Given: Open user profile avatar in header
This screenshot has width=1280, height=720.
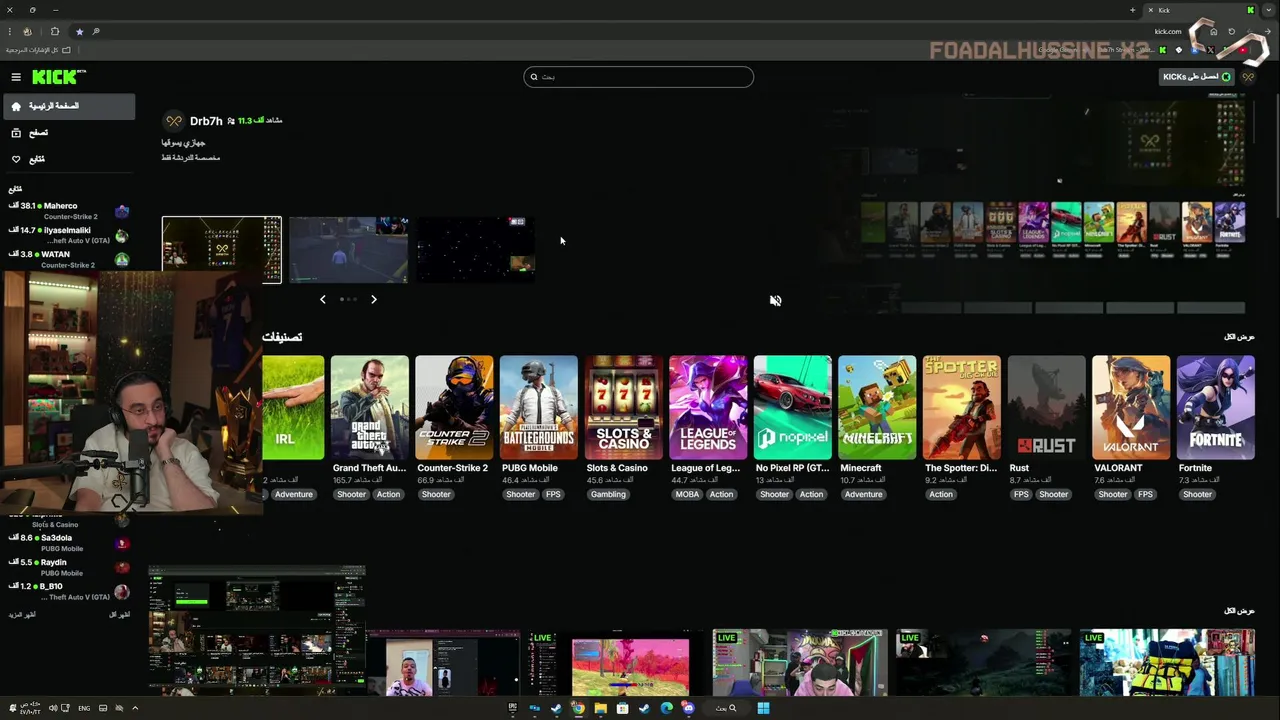Looking at the screenshot, I should tap(1248, 77).
